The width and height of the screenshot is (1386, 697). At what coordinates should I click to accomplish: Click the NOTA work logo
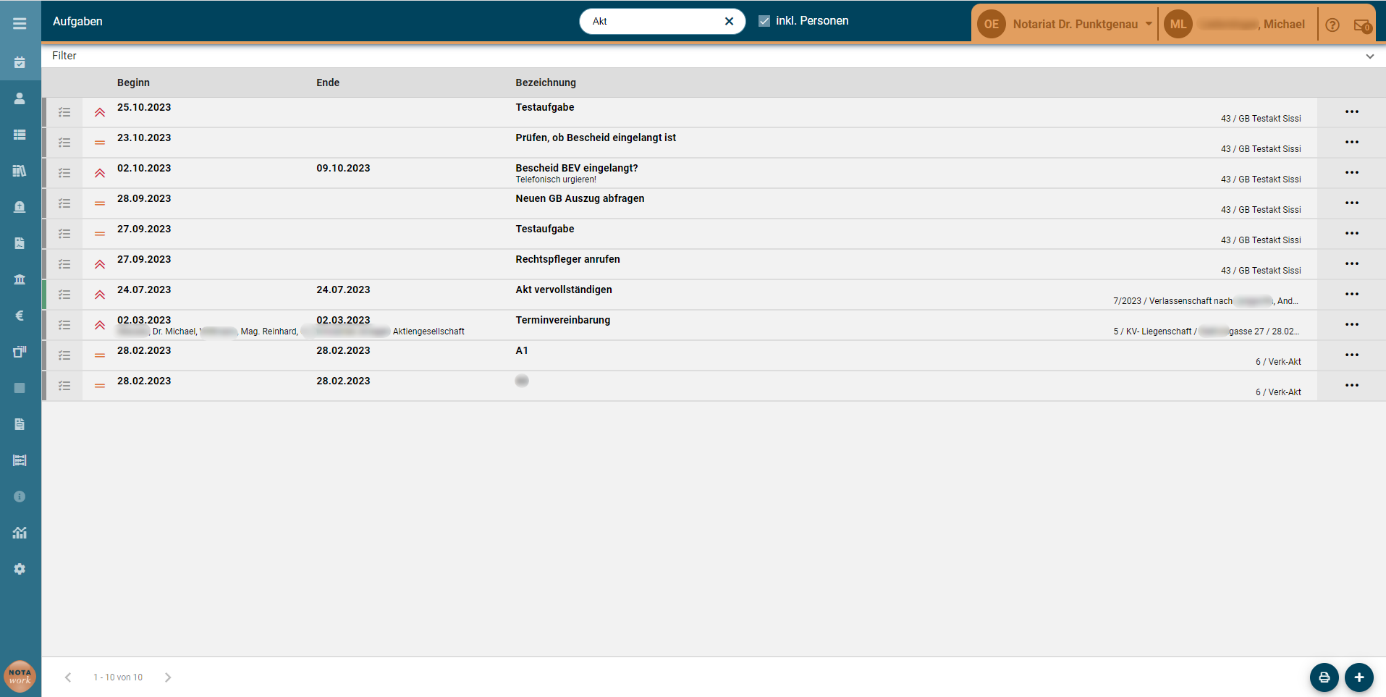pyautogui.click(x=19, y=676)
